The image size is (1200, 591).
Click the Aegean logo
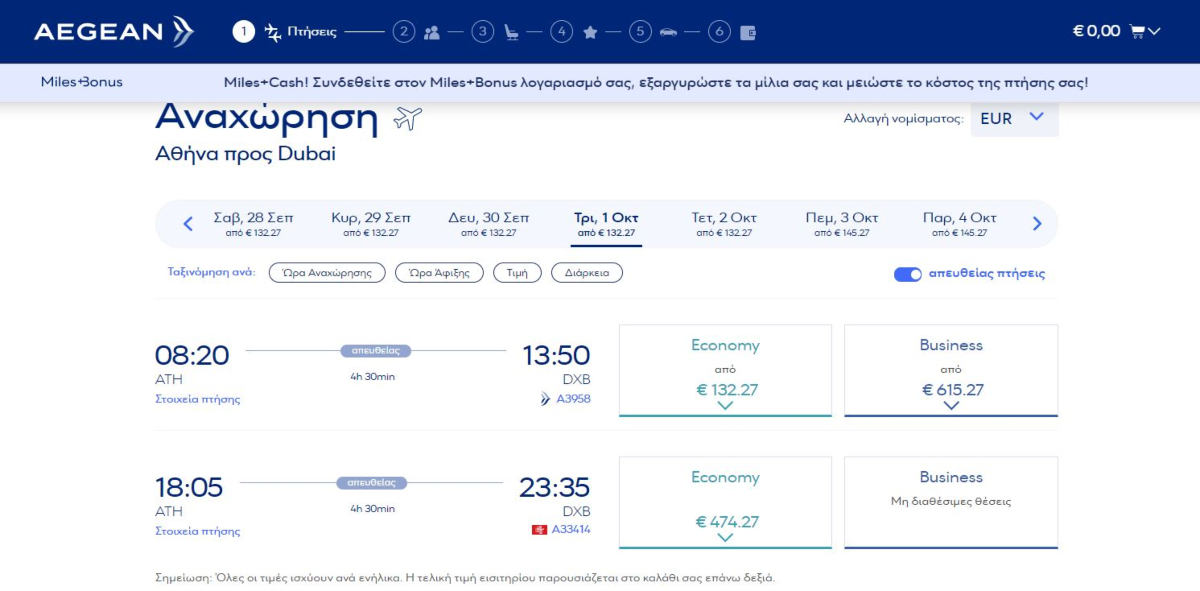click(x=113, y=31)
